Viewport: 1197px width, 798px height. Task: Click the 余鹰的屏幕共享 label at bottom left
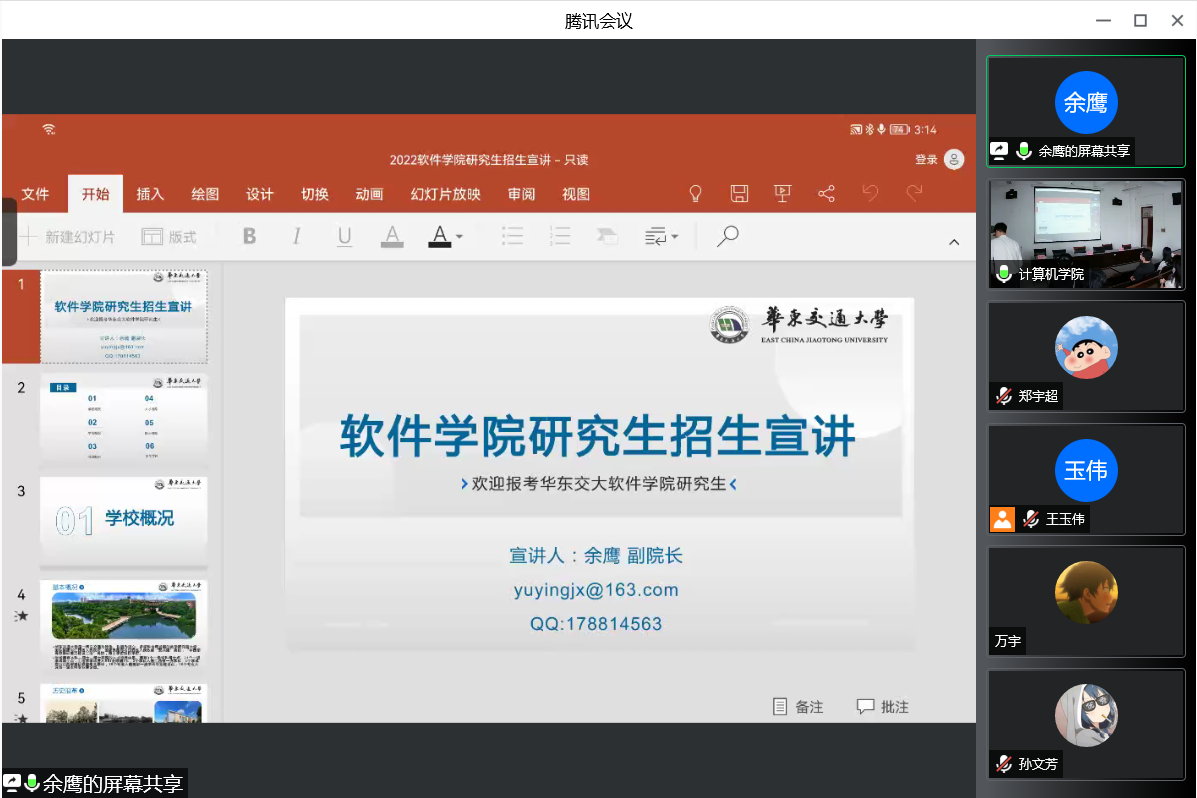[x=112, y=783]
